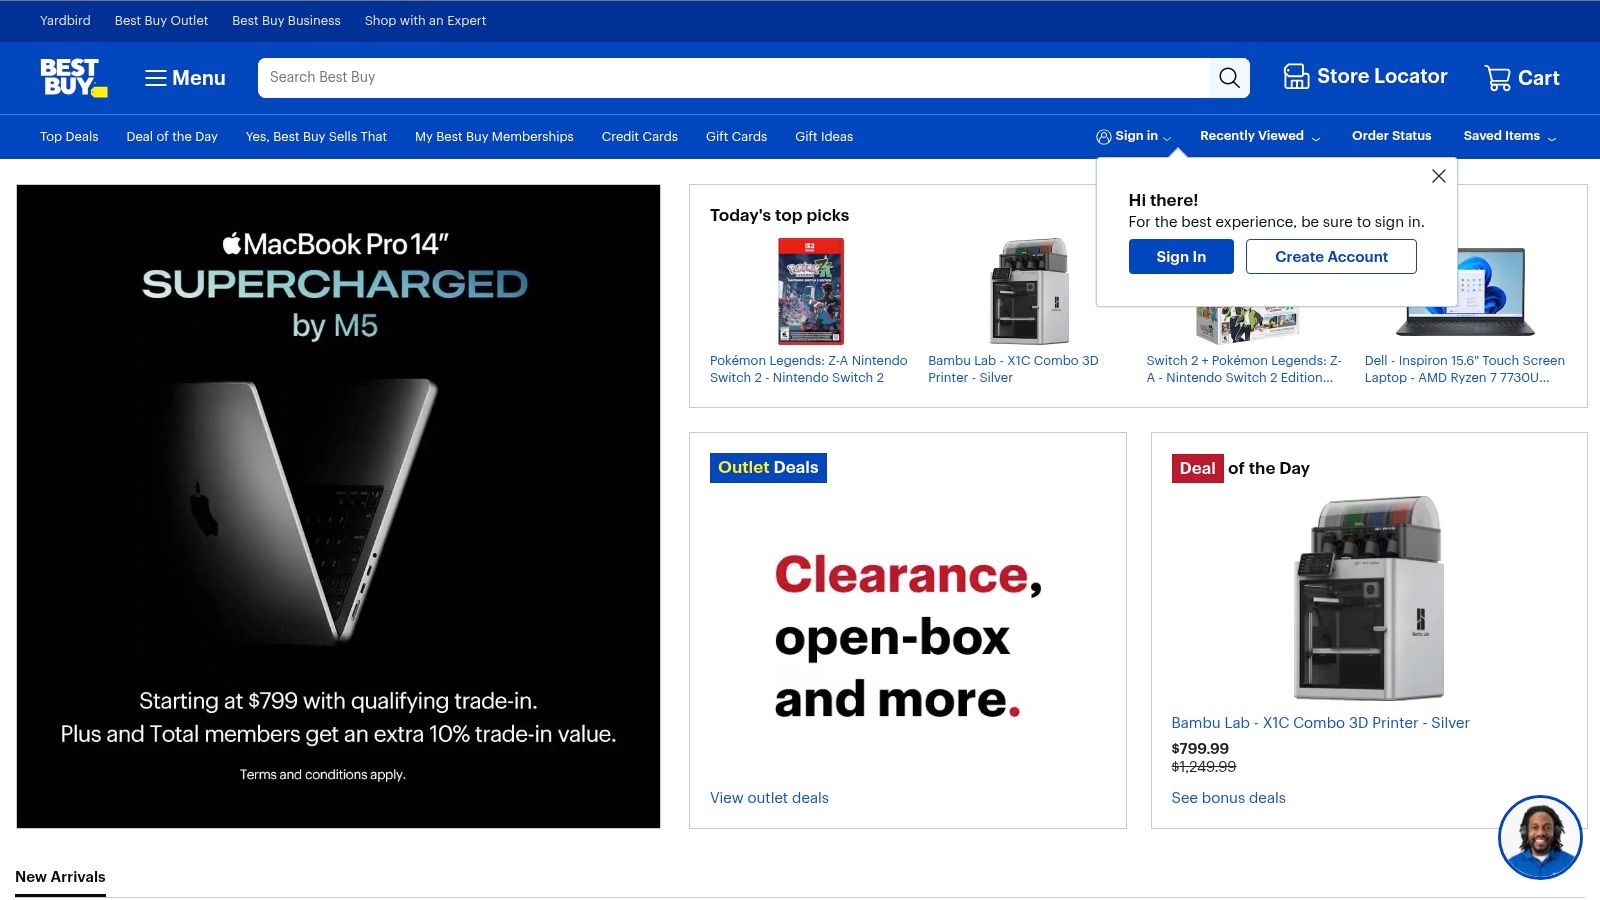Click the Sign In button
The image size is (1600, 900).
click(x=1181, y=256)
